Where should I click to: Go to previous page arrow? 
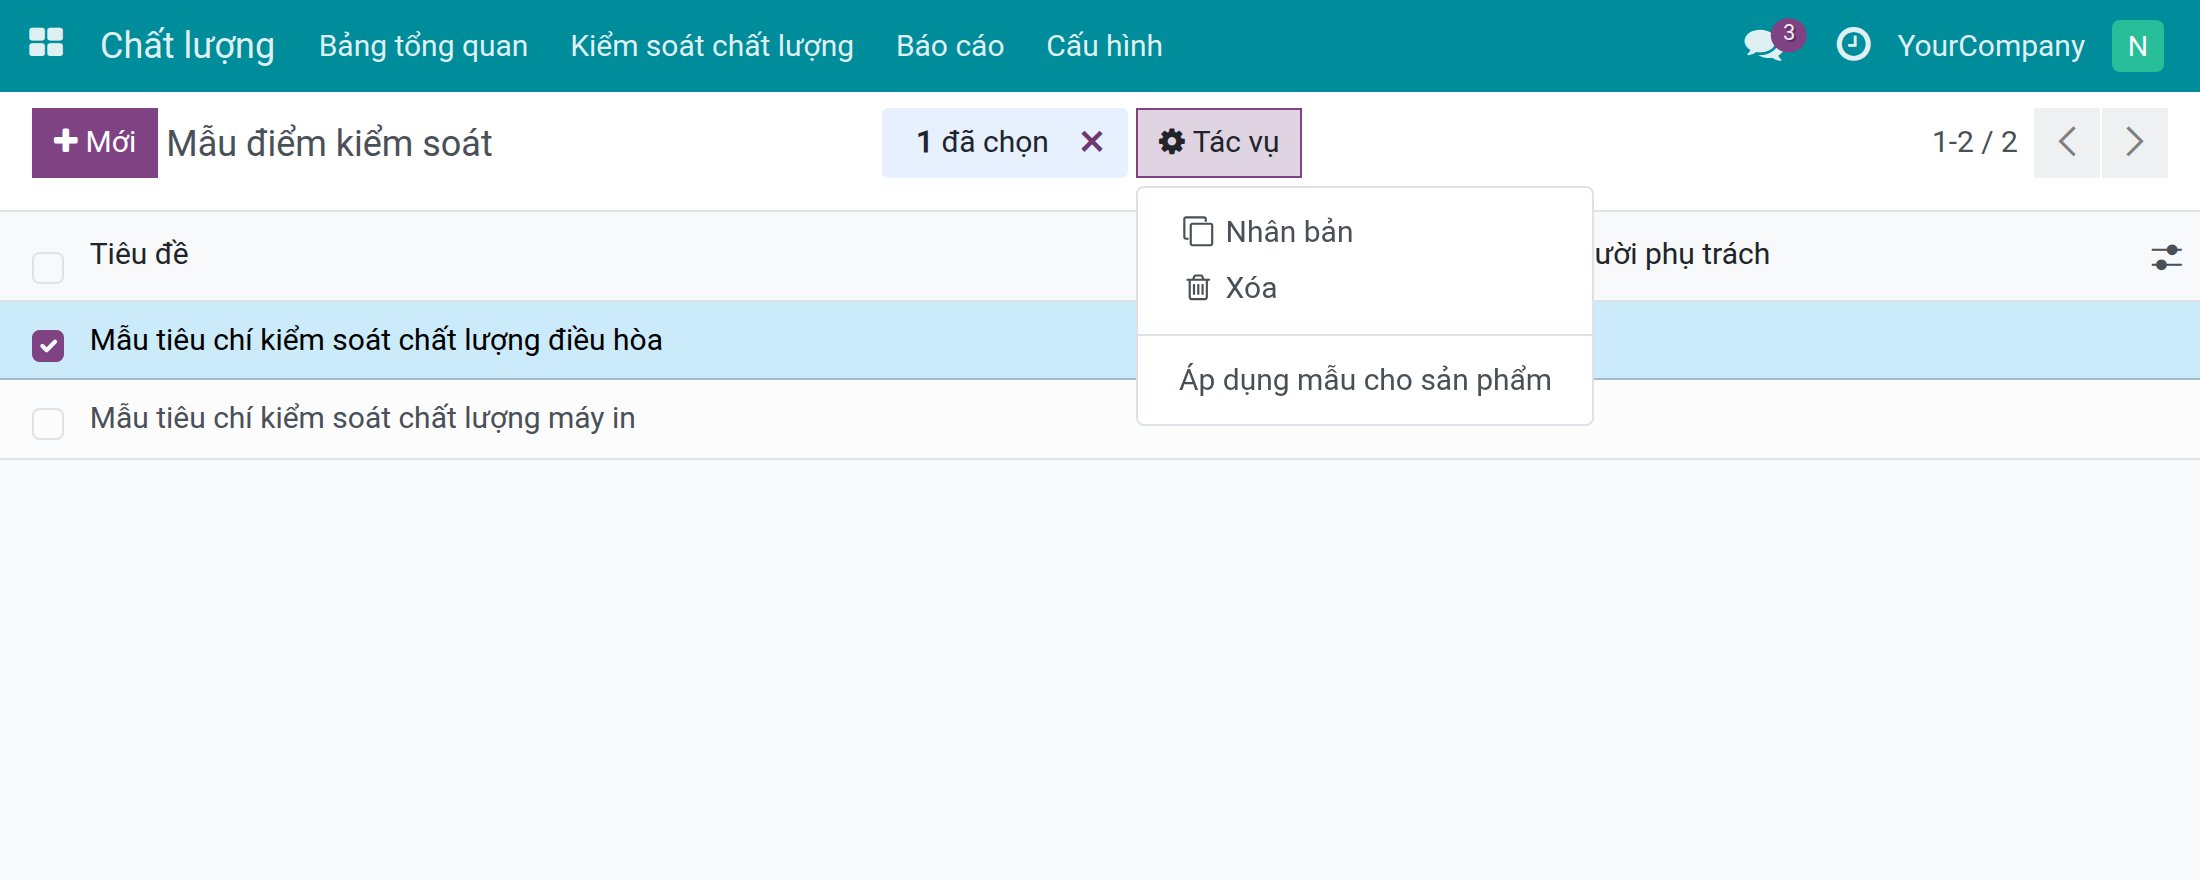[2066, 142]
